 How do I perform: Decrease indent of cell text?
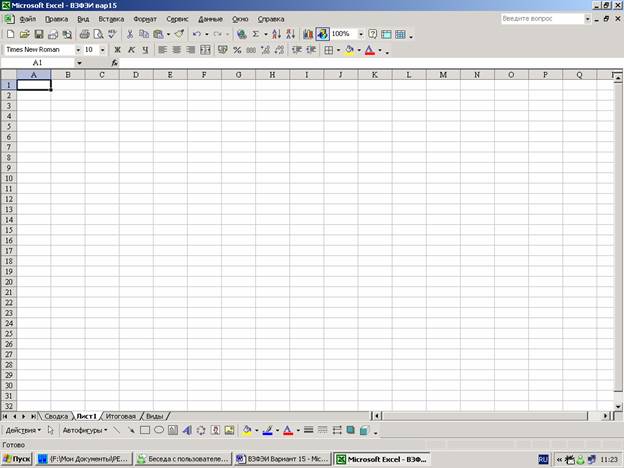point(296,50)
